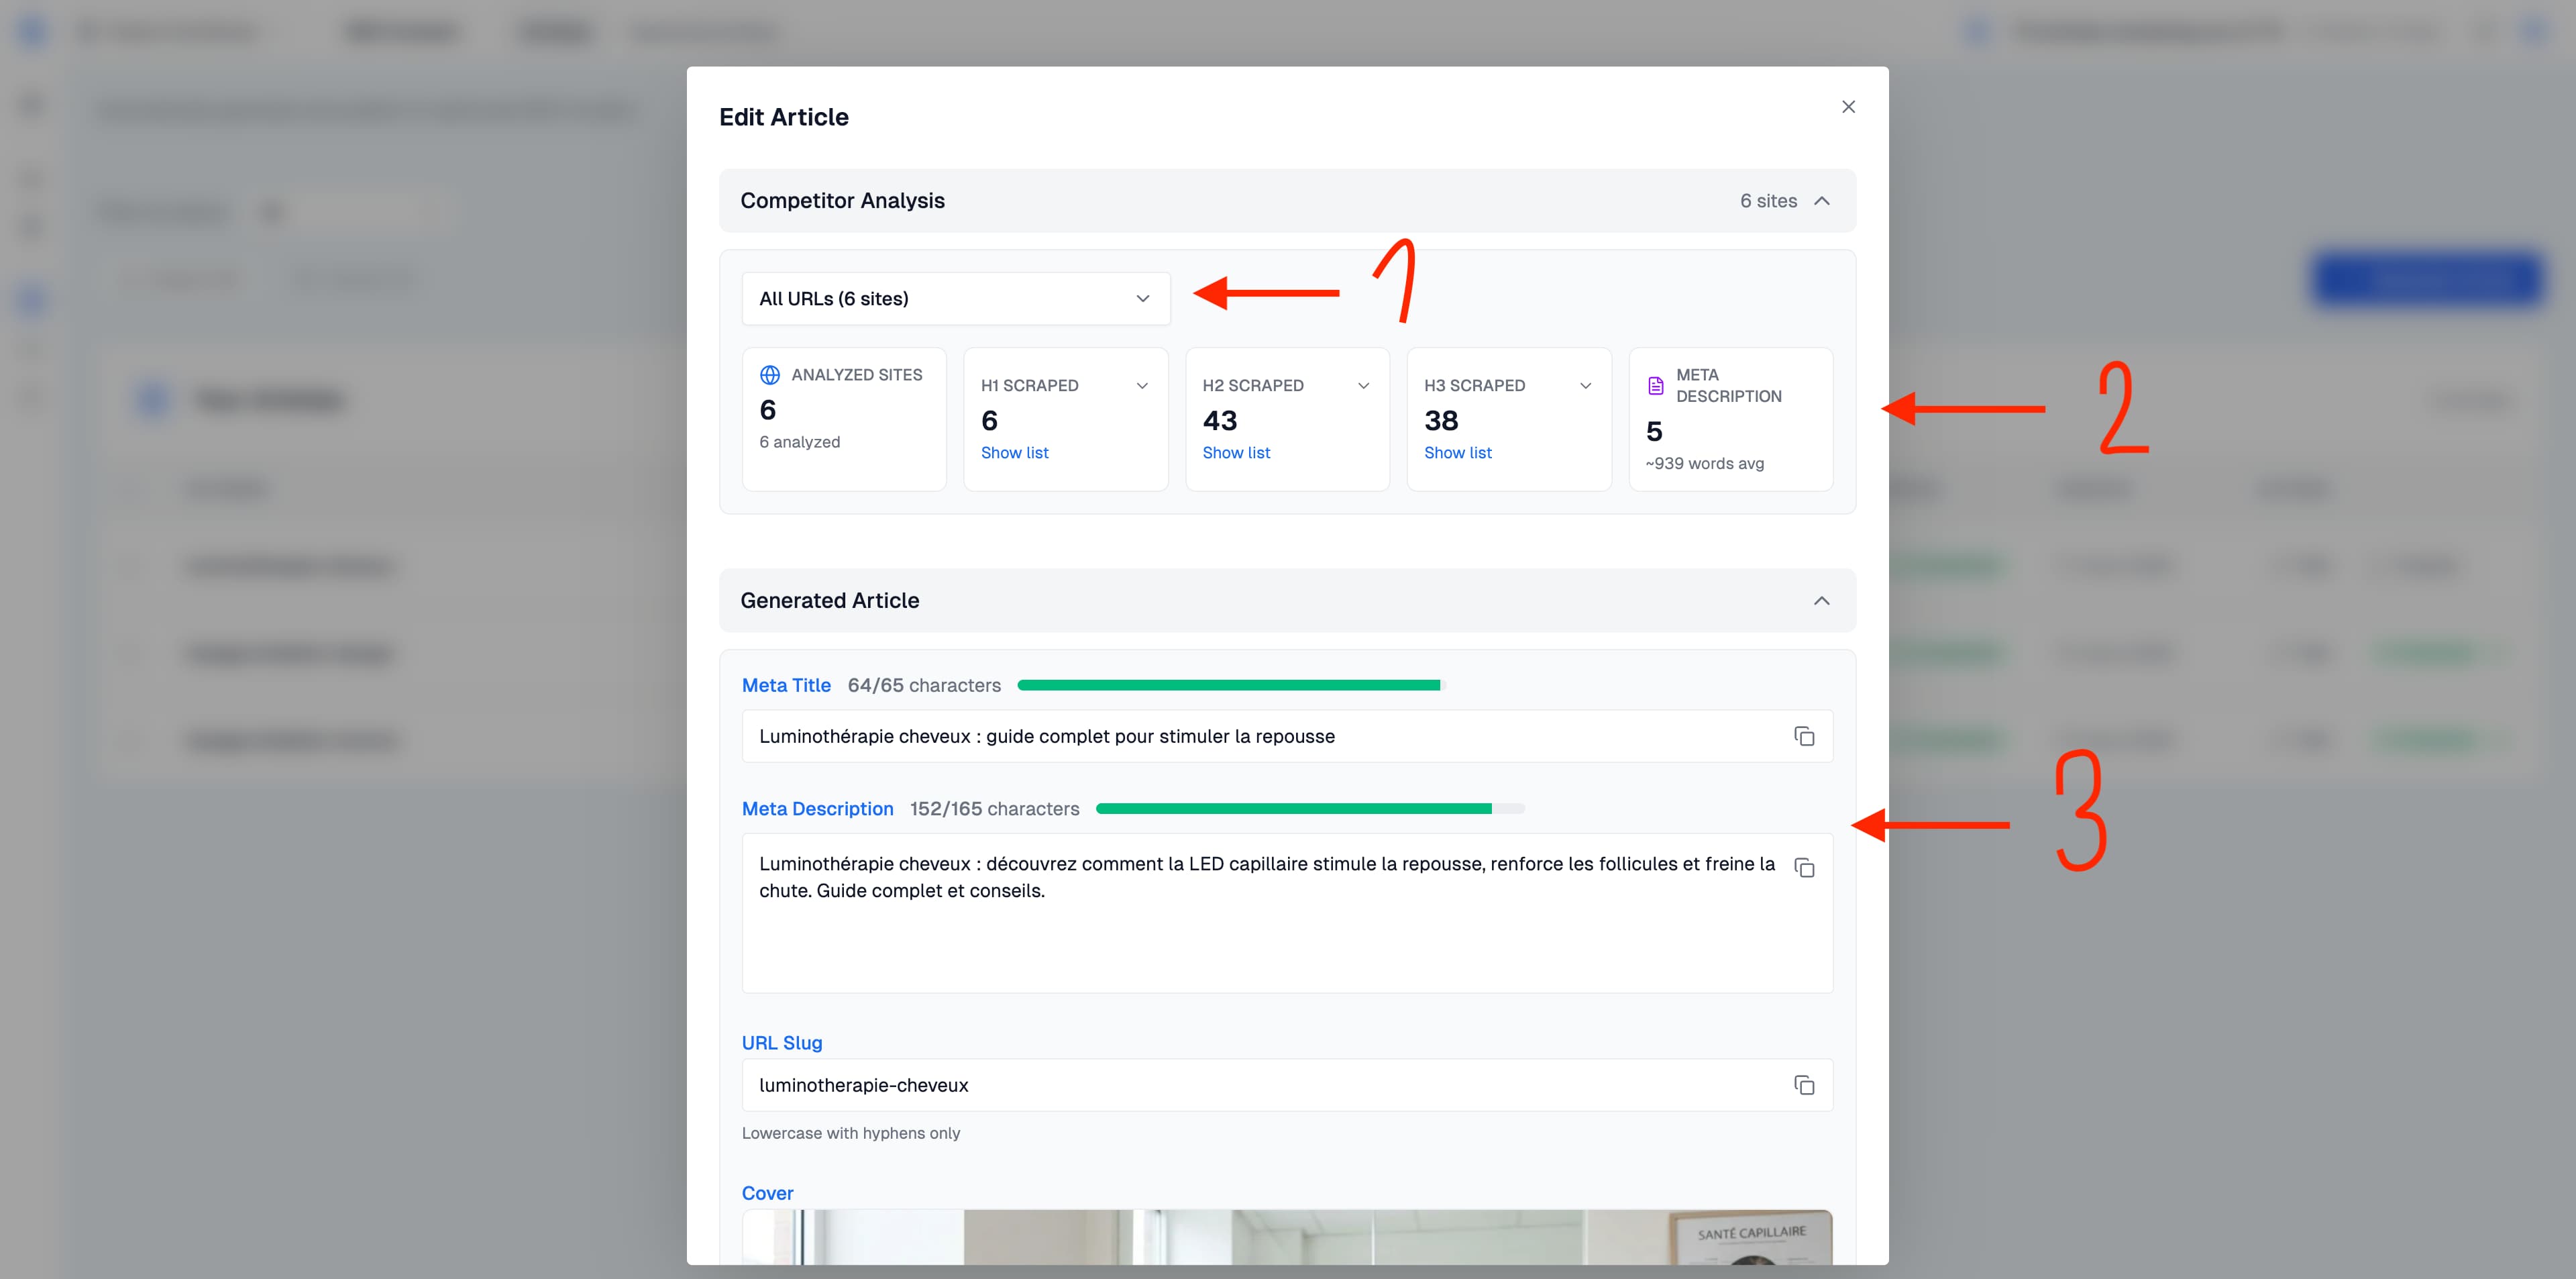Focus the URL Slug input field
This screenshot has width=2576, height=1279.
click(x=1287, y=1086)
